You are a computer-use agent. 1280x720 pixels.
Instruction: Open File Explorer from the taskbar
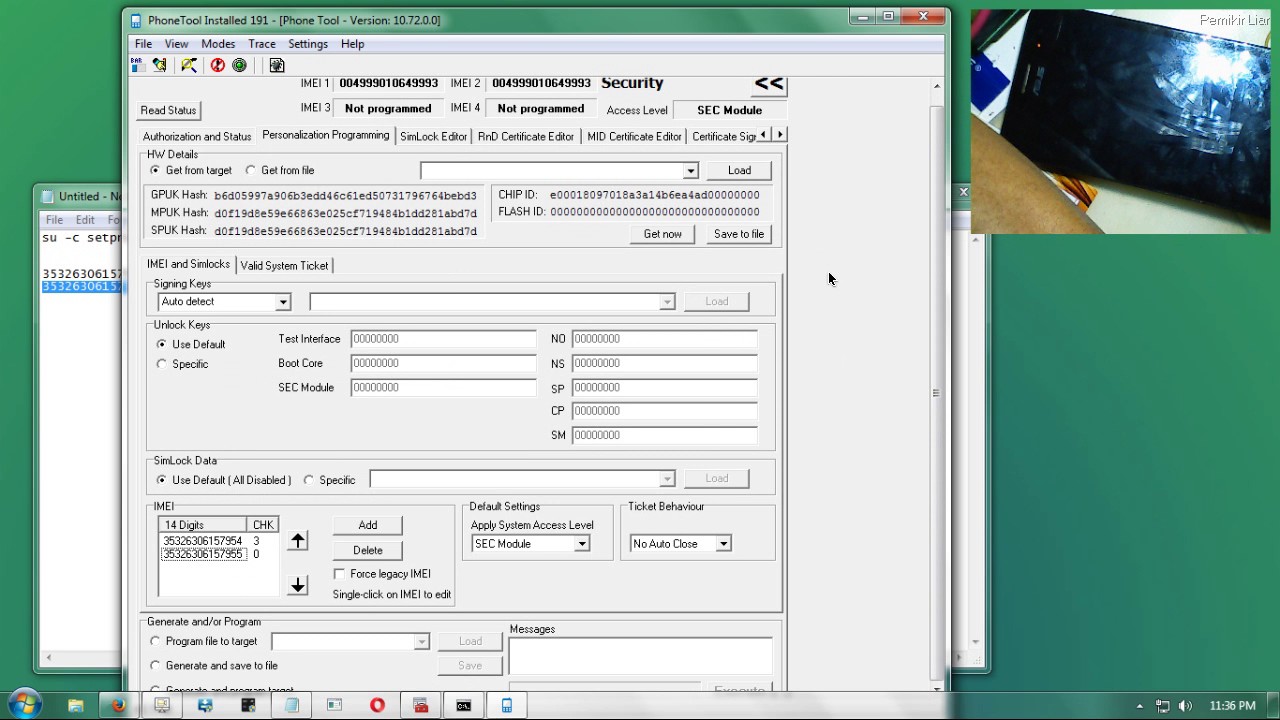(76, 705)
